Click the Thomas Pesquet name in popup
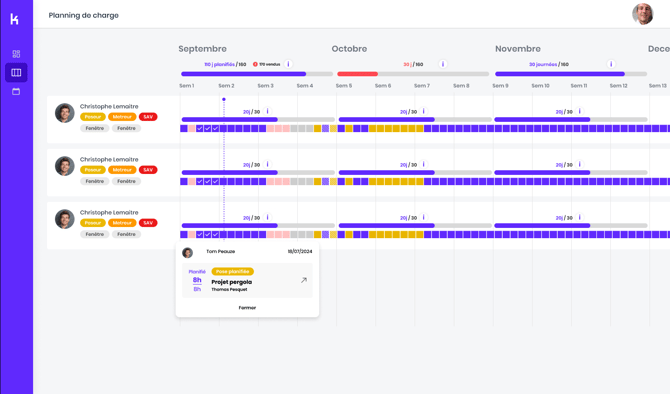 click(229, 290)
